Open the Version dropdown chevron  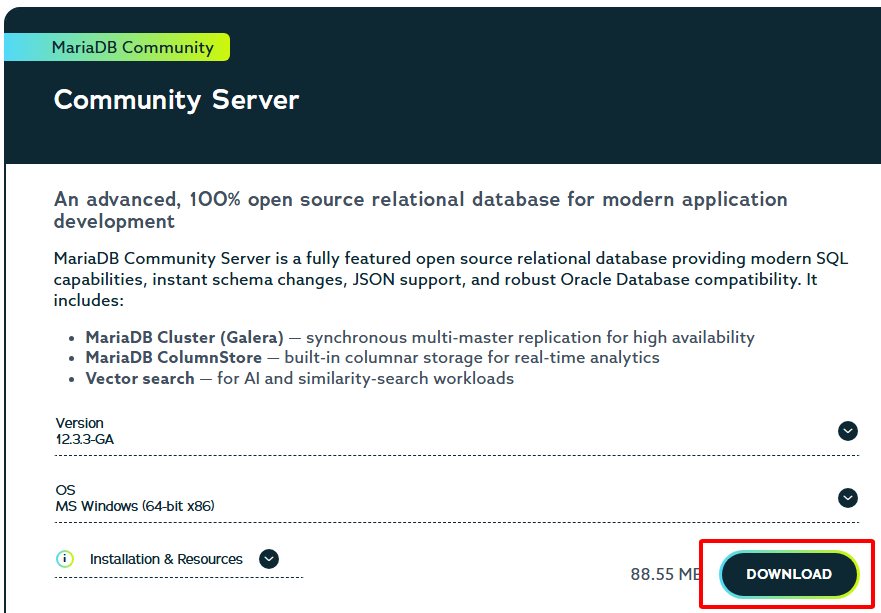(847, 431)
